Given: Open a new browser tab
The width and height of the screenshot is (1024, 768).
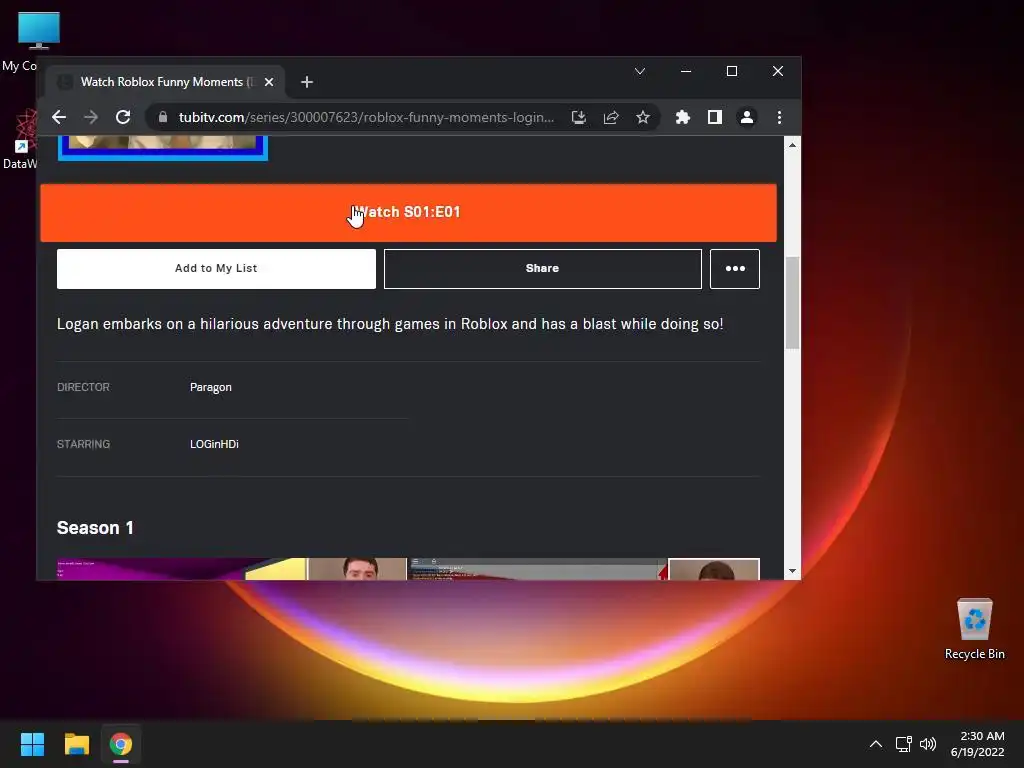Looking at the screenshot, I should [307, 82].
